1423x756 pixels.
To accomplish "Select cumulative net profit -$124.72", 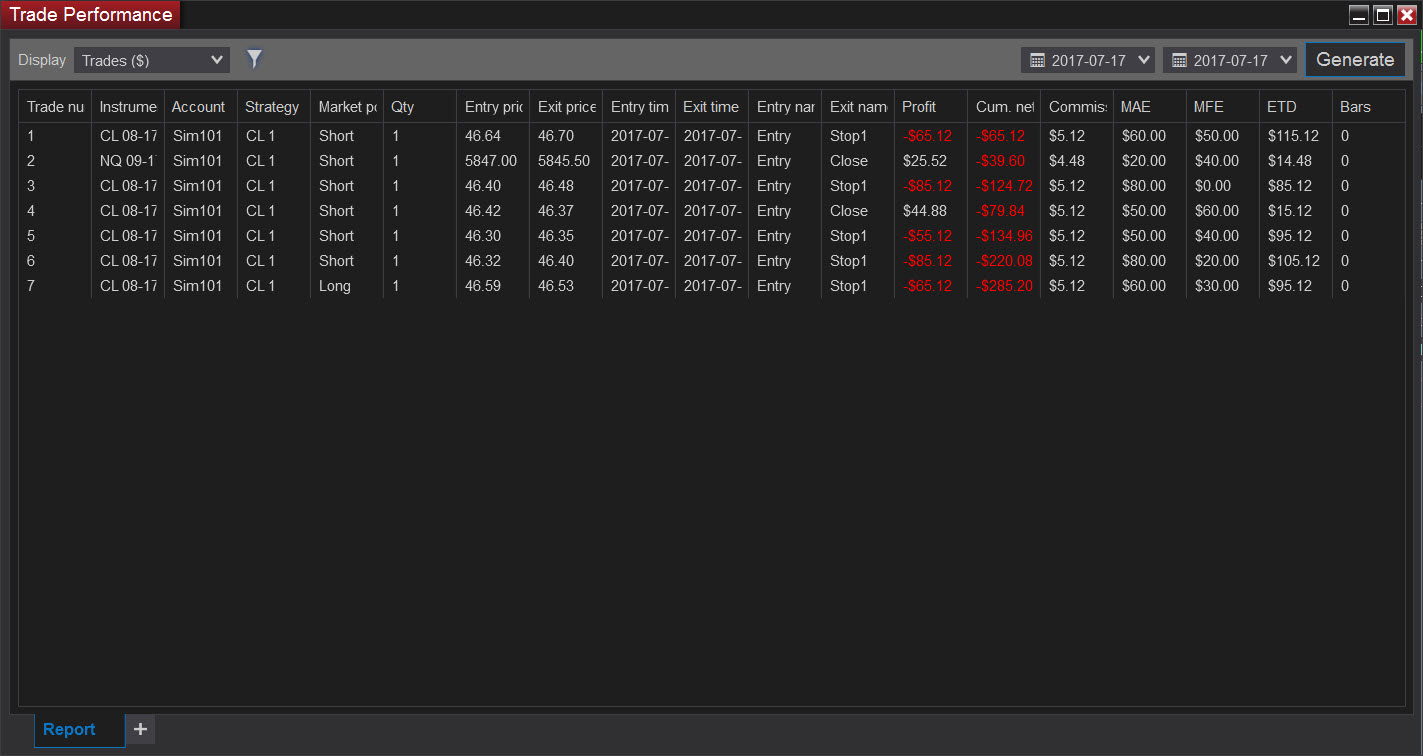I will click(1004, 186).
